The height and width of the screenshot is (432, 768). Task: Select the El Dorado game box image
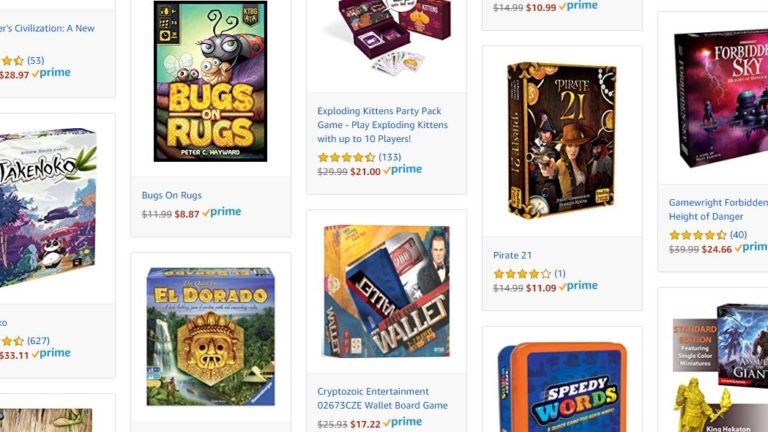pos(211,337)
